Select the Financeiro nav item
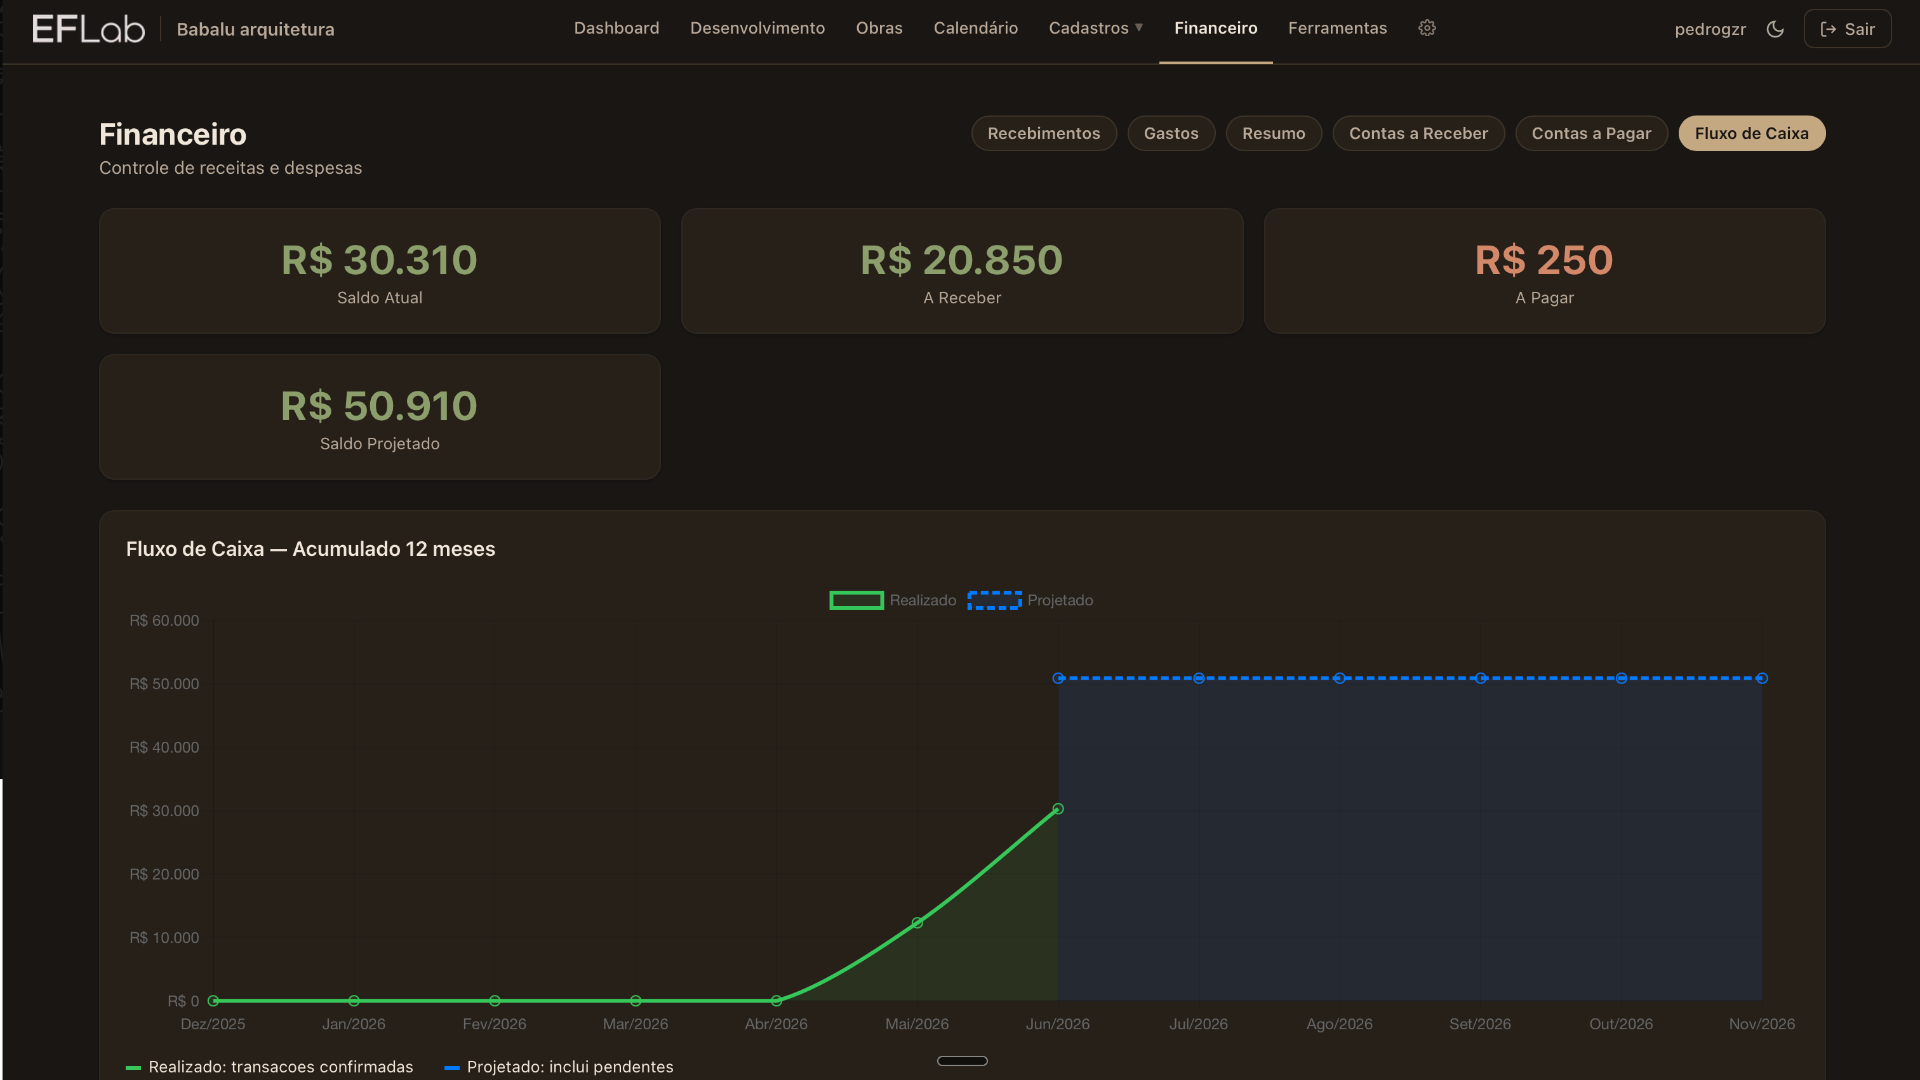Viewport: 1920px width, 1080px height. pos(1215,28)
